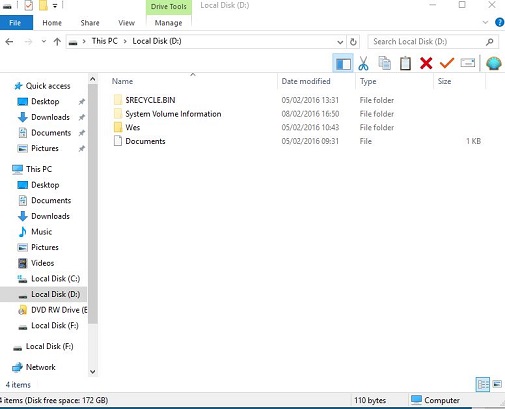Screen dimensions: 505x409
Task: Open pinned Pictures under Quick access
Action: click(x=45, y=148)
